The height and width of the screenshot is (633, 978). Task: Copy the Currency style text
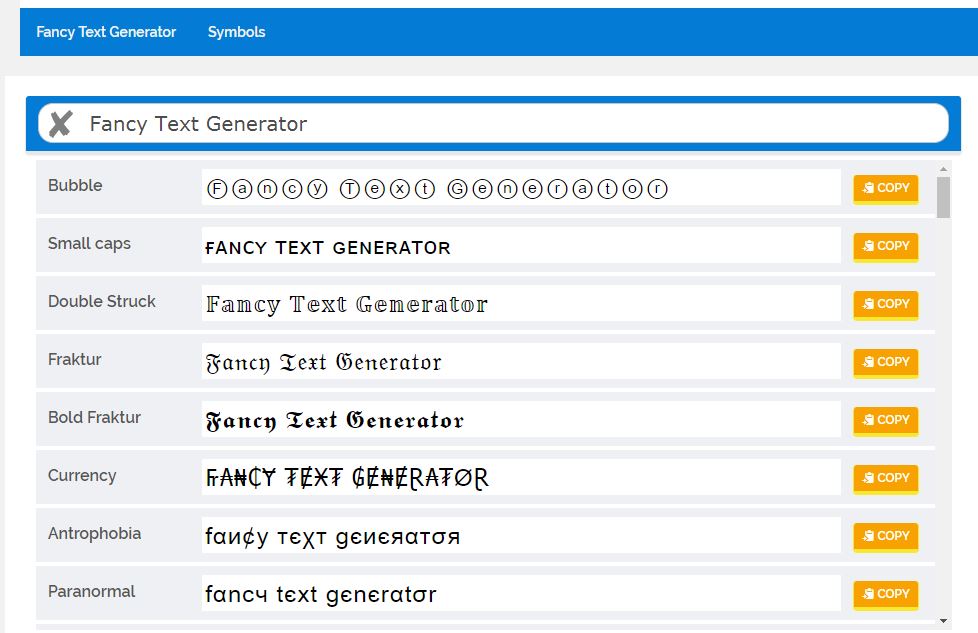click(x=886, y=478)
